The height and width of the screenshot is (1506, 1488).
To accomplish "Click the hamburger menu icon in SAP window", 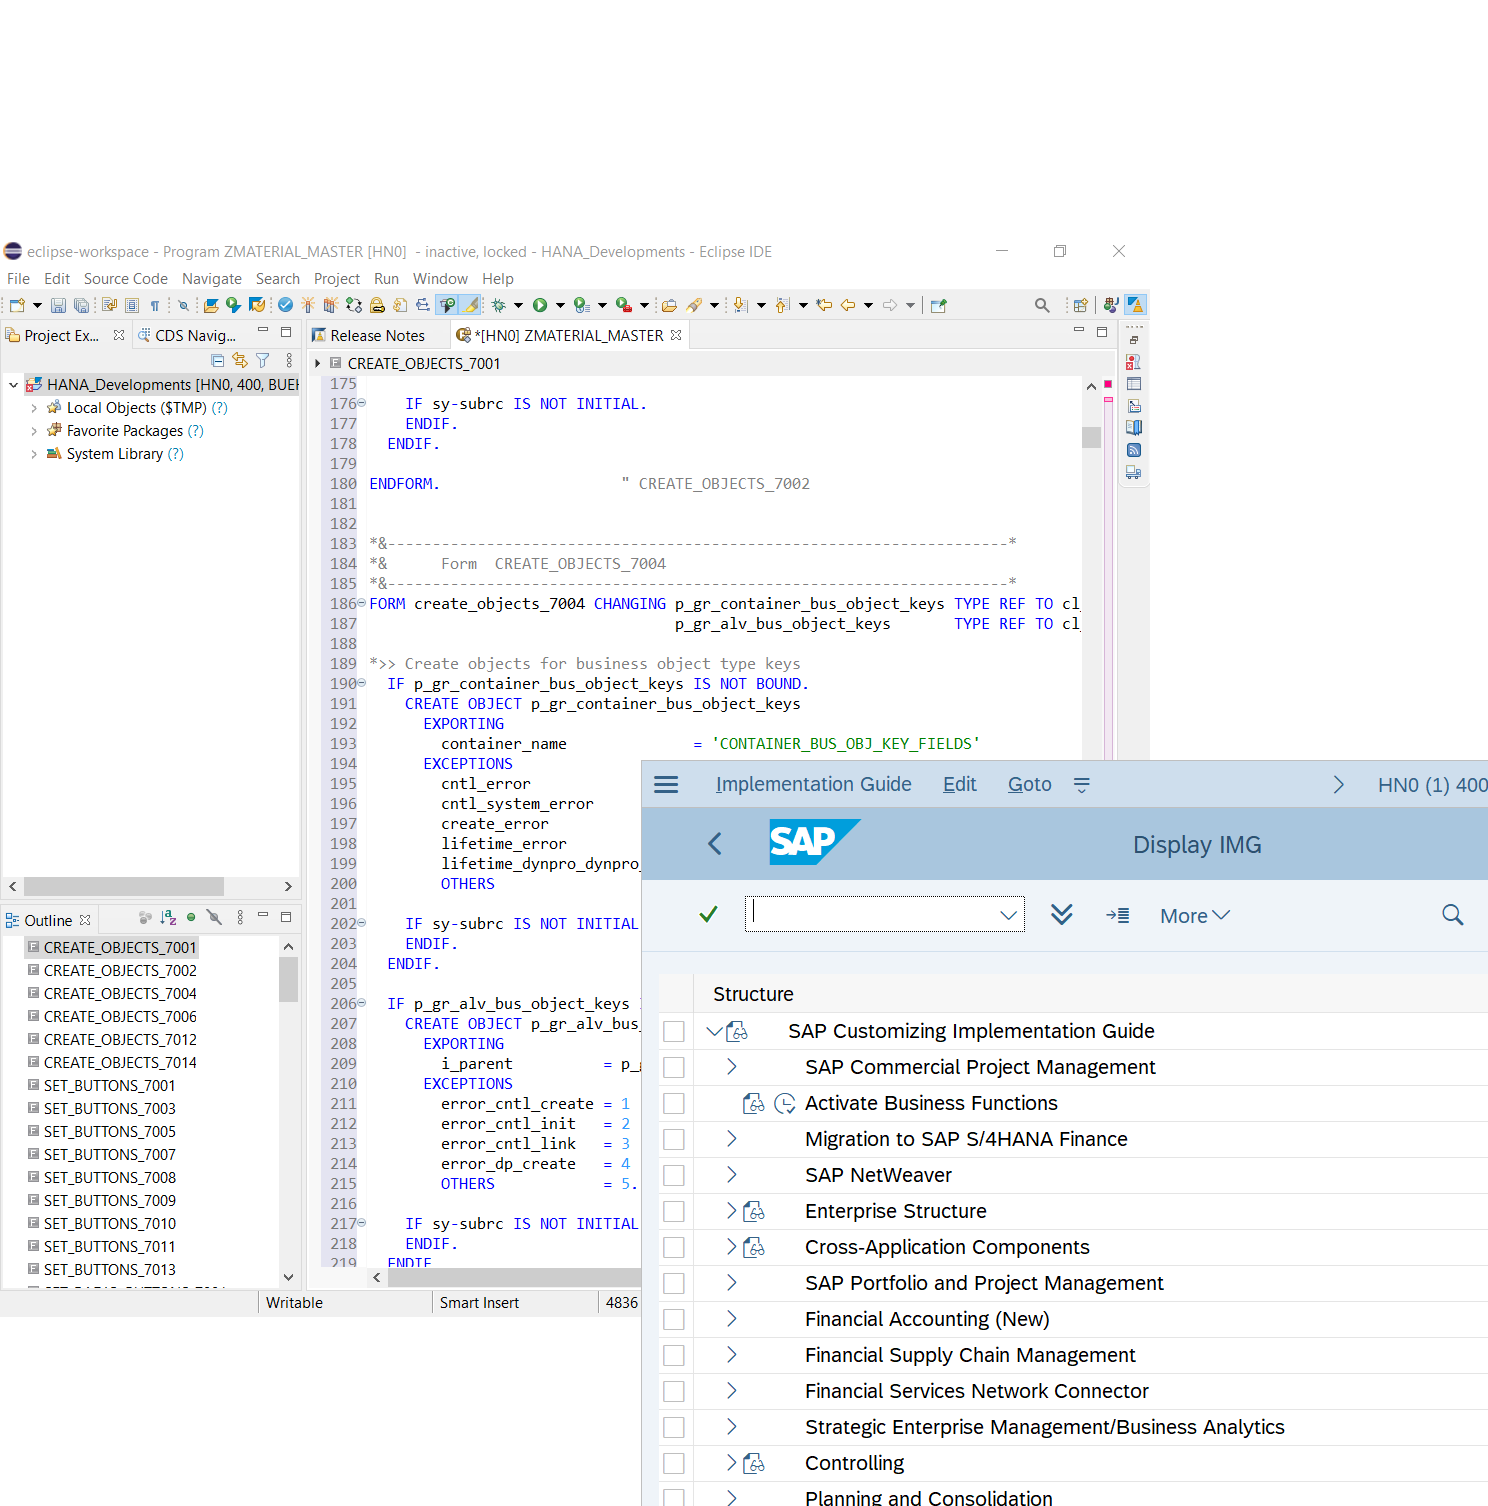I will pos(666,785).
